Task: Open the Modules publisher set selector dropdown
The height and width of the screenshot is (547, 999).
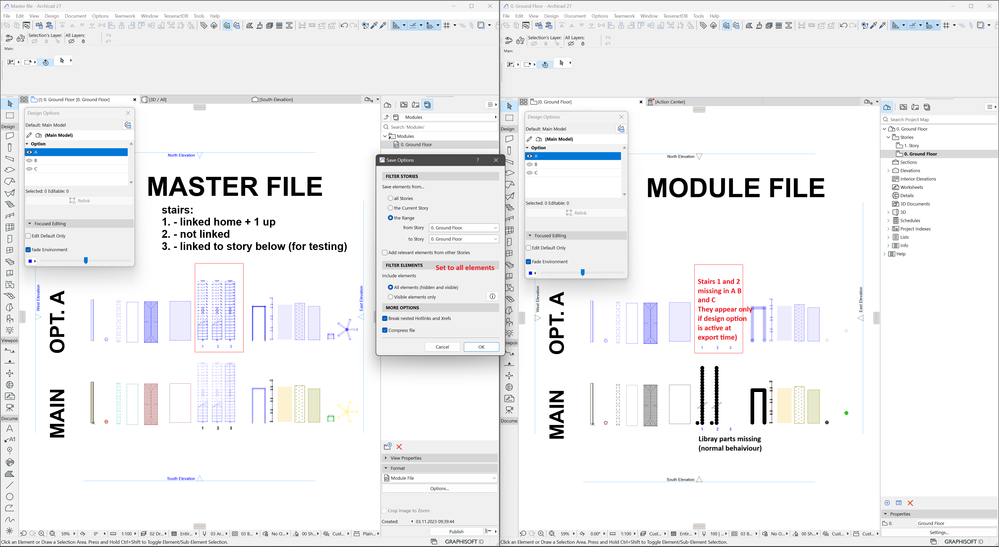Action: (x=444, y=117)
